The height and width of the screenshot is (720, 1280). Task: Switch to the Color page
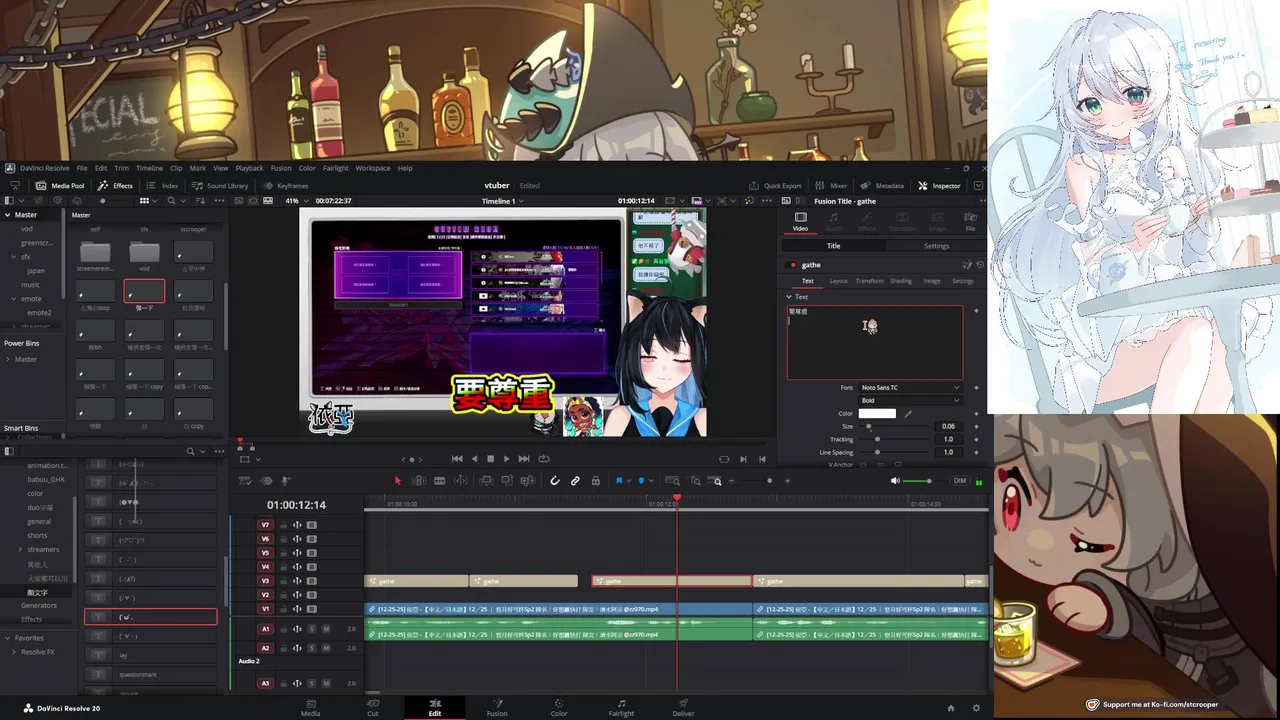559,708
